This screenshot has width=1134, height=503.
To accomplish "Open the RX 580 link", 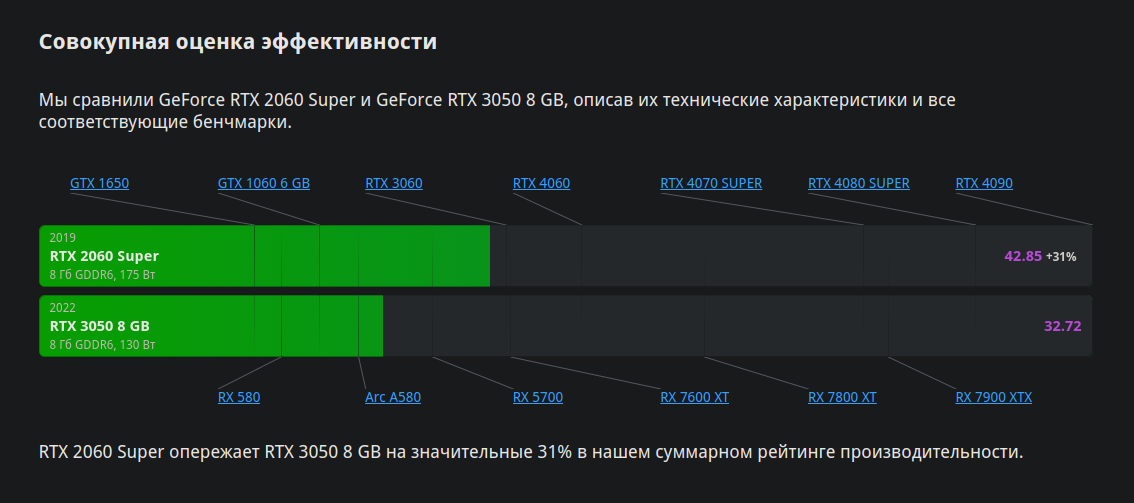I will coord(239,397).
